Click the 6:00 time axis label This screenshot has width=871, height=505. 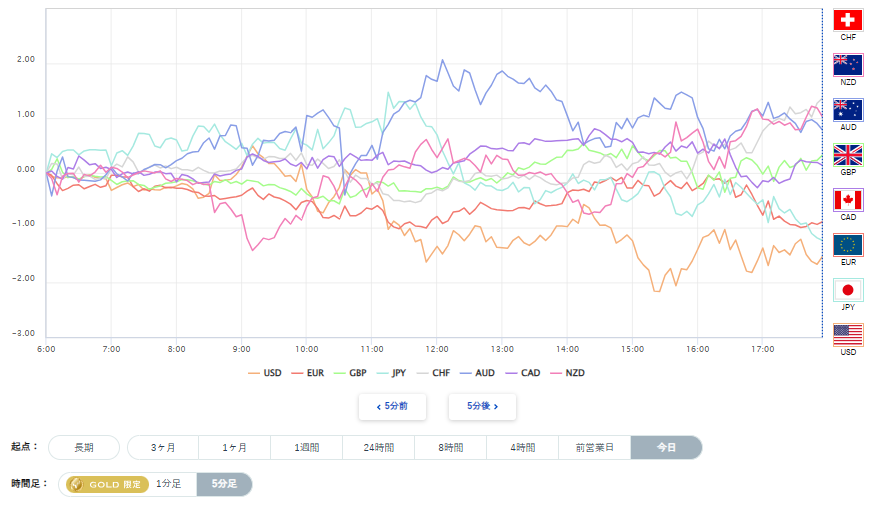point(46,349)
